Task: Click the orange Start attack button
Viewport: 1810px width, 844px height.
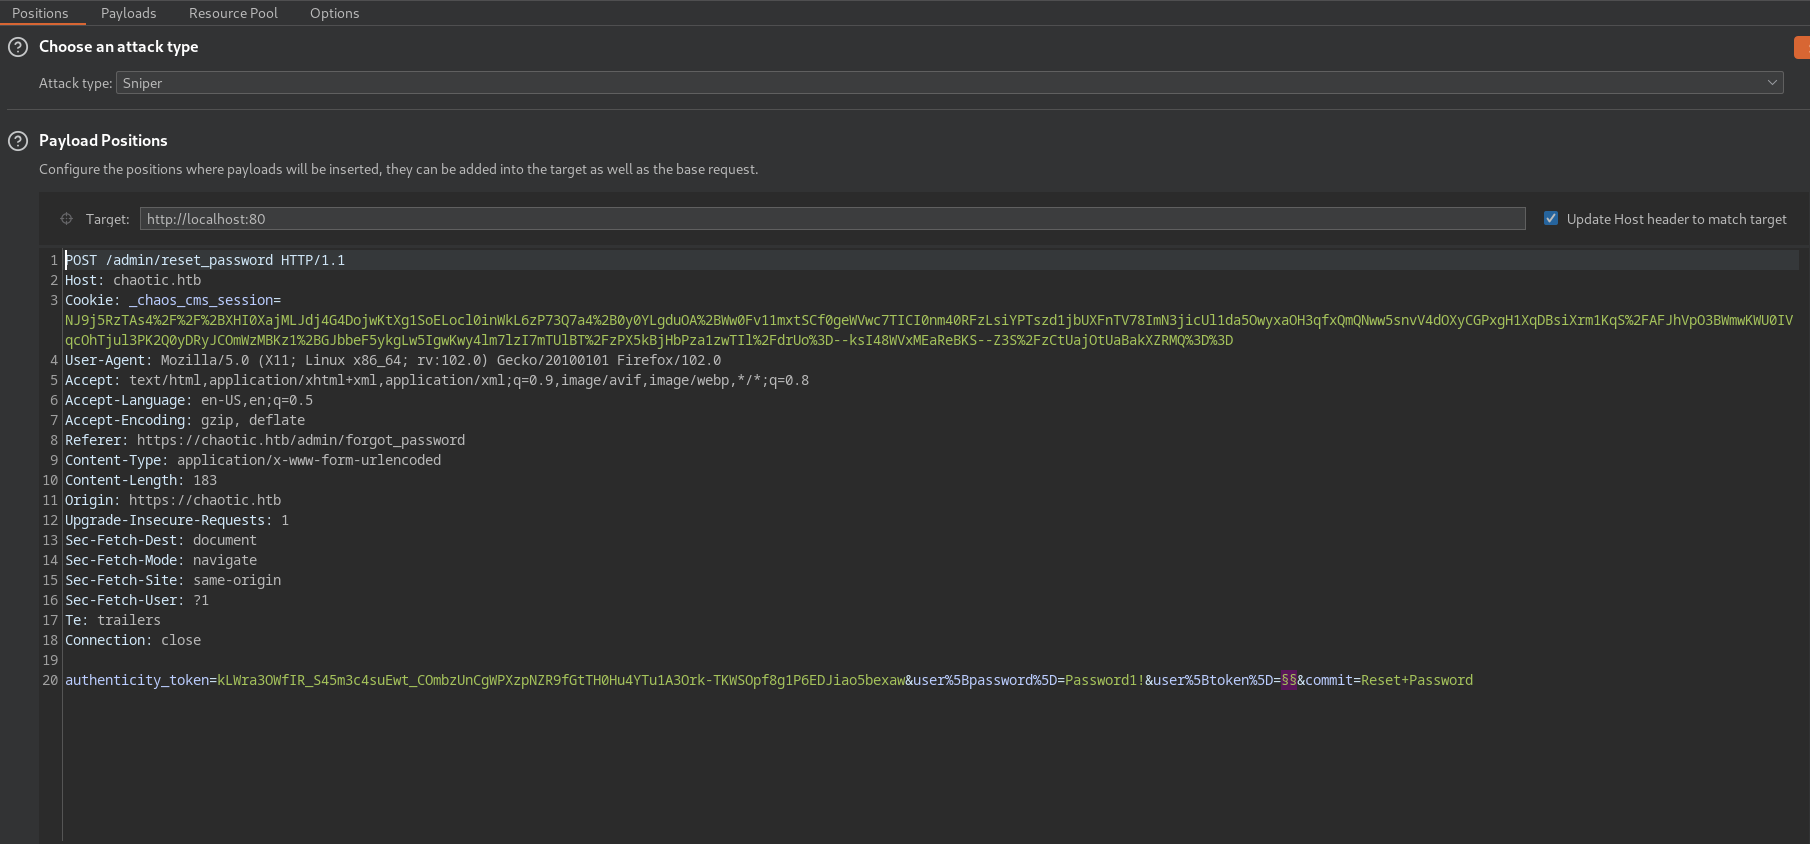Action: [x=1802, y=47]
